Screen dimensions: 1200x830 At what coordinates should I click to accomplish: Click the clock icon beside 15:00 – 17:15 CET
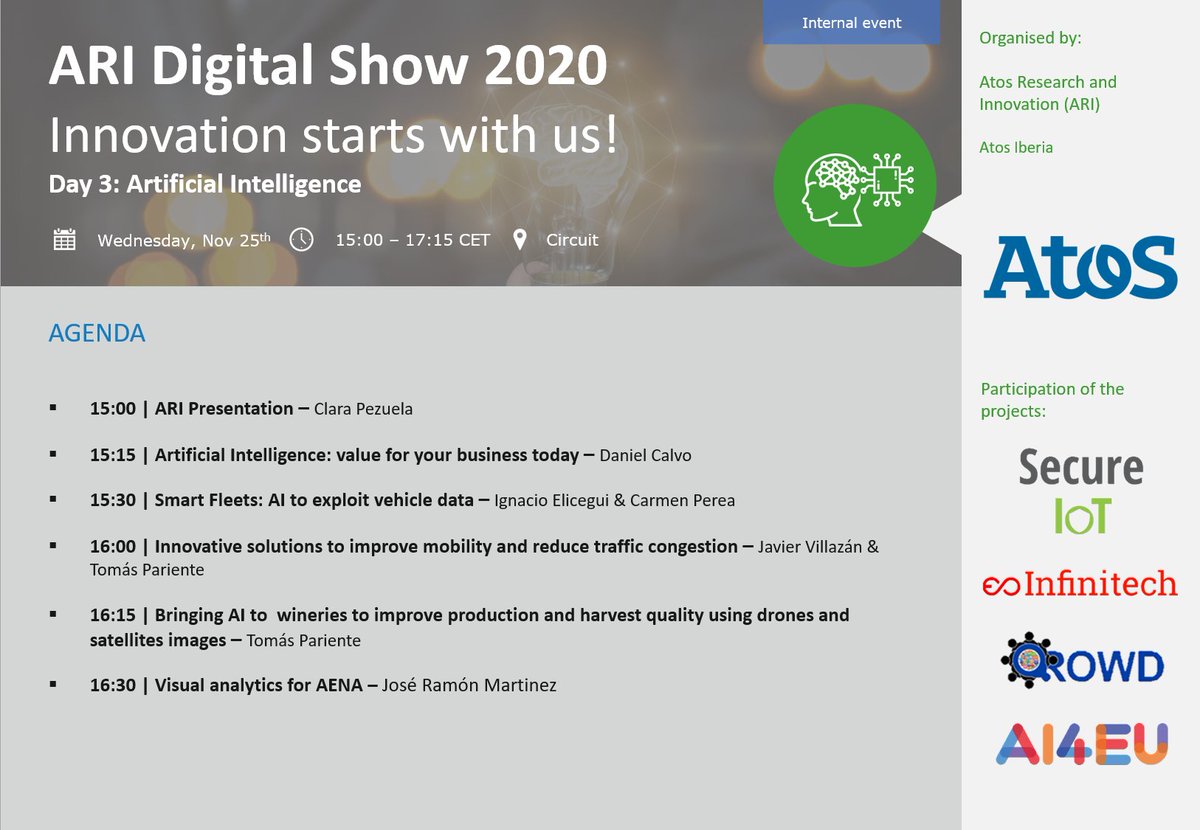[x=301, y=240]
